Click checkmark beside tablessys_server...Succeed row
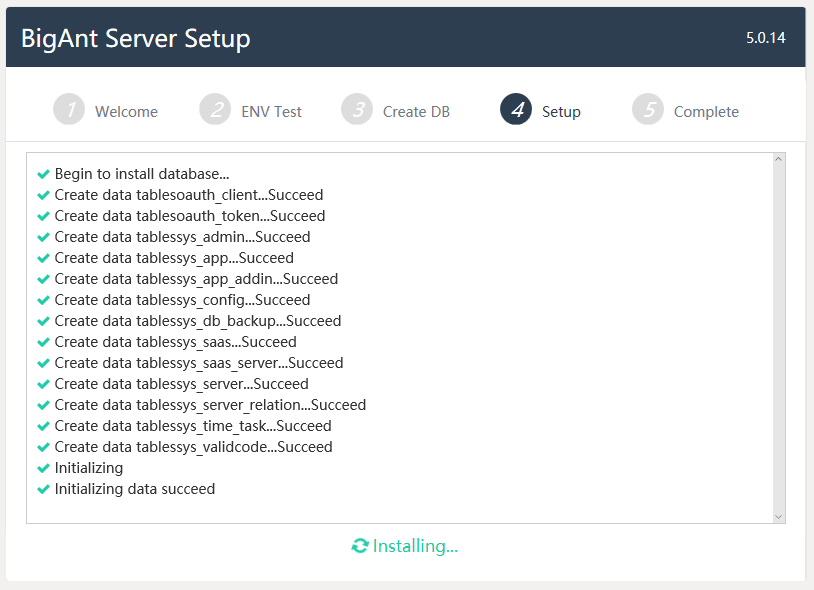The image size is (814, 590). [x=44, y=384]
